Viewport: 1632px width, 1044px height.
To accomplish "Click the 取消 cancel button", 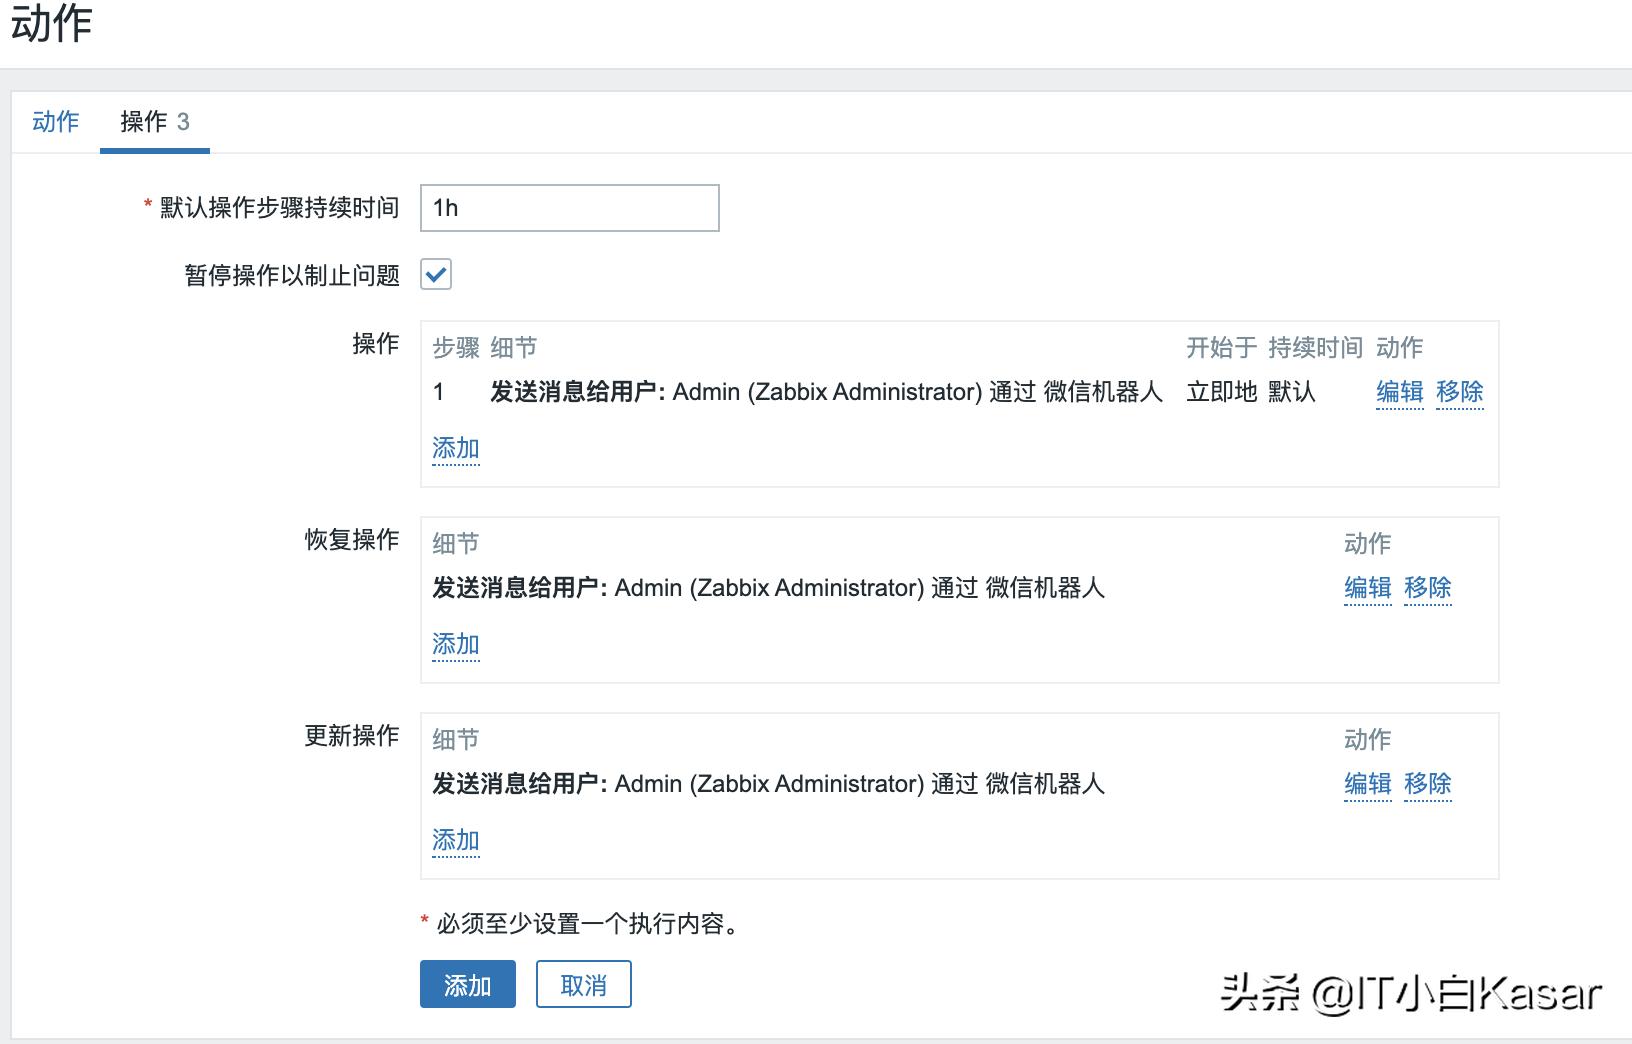I will (583, 984).
